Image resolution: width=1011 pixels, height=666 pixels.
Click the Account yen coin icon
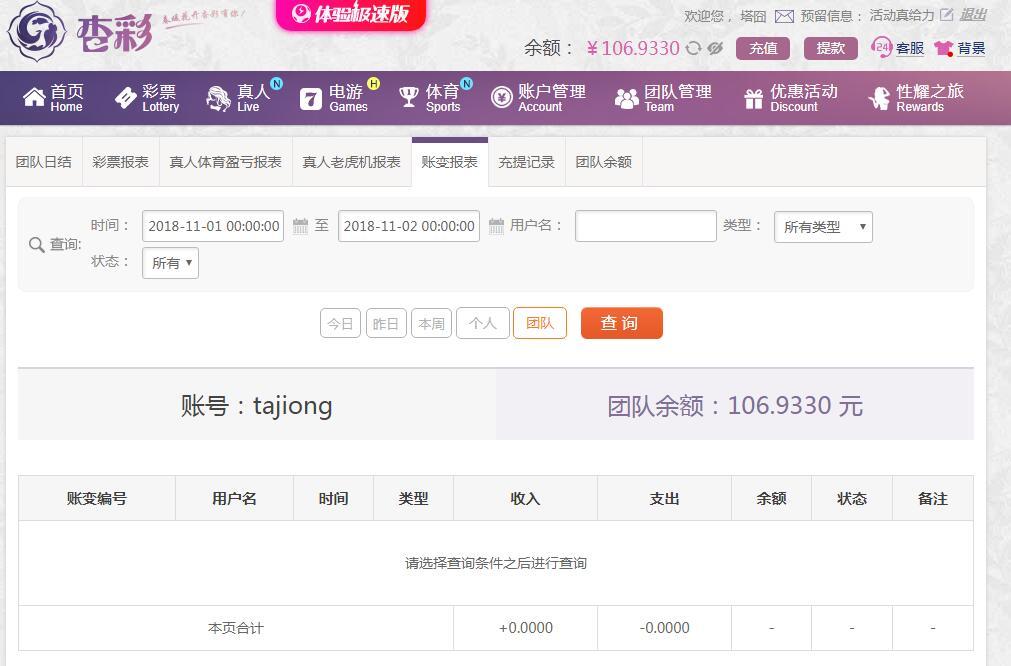click(x=502, y=98)
